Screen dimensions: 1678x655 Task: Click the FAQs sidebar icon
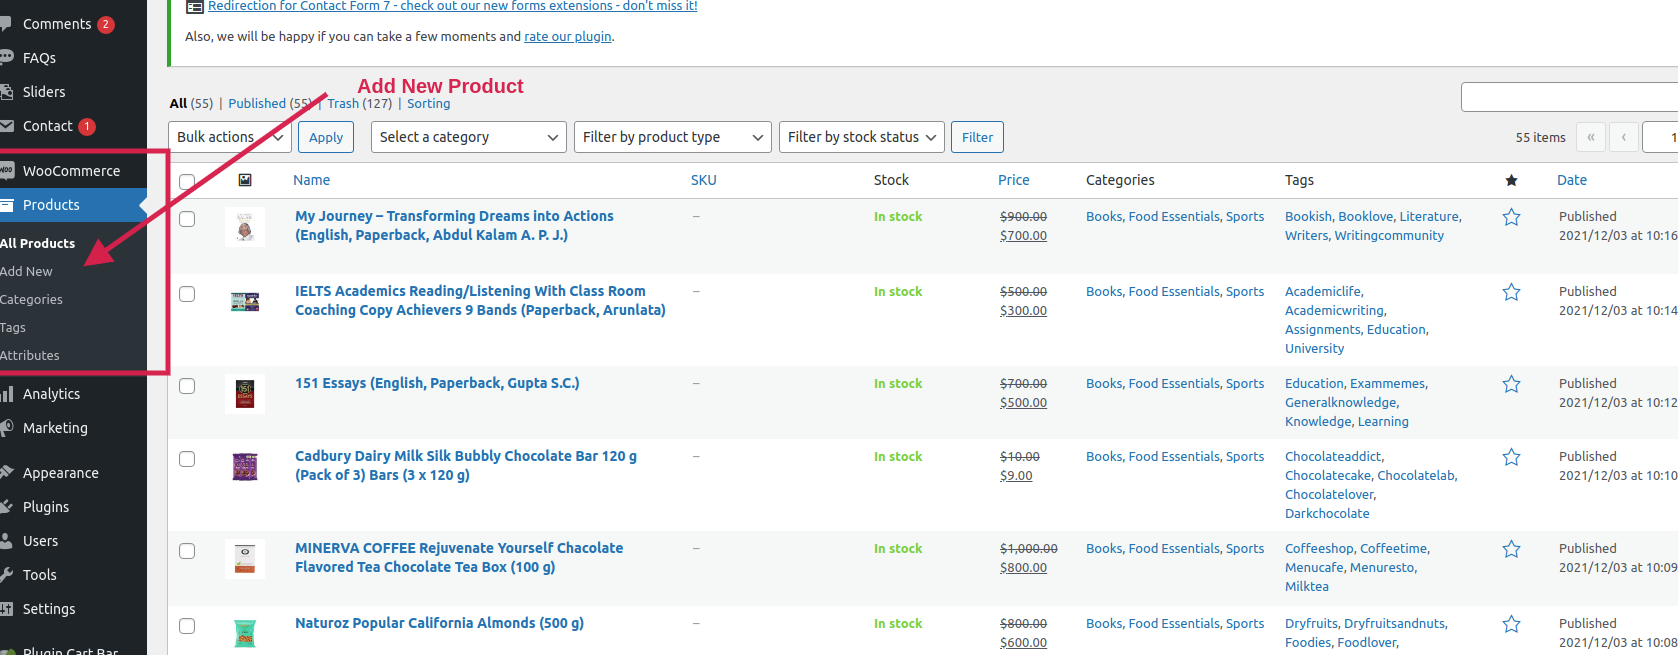(x=5, y=58)
